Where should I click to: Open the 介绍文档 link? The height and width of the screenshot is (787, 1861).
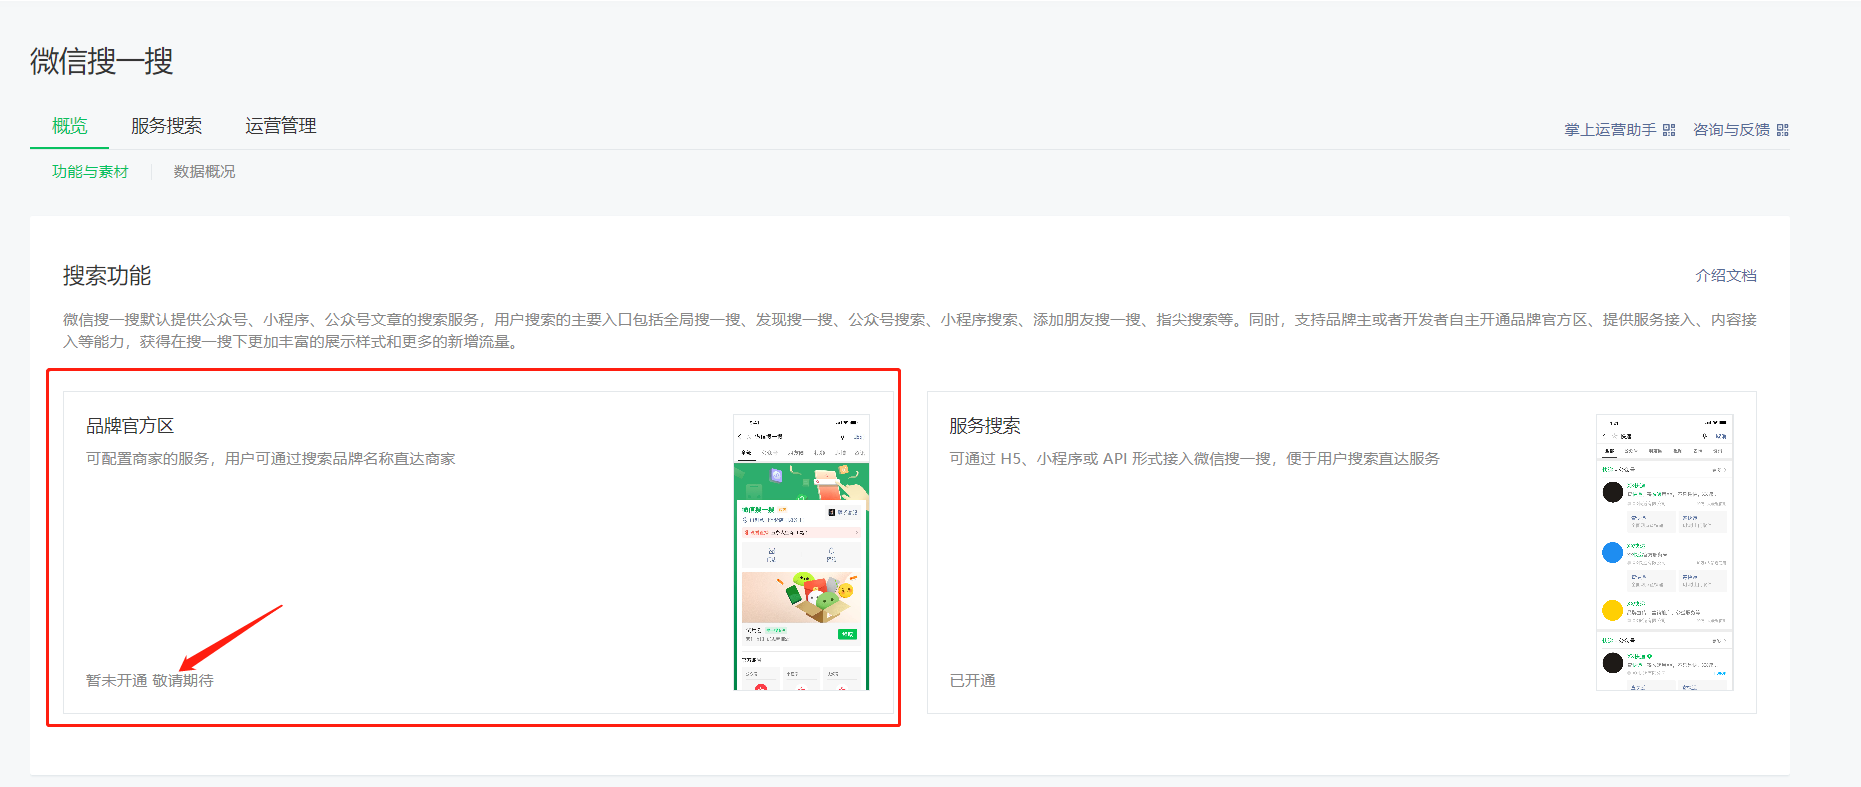1726,276
